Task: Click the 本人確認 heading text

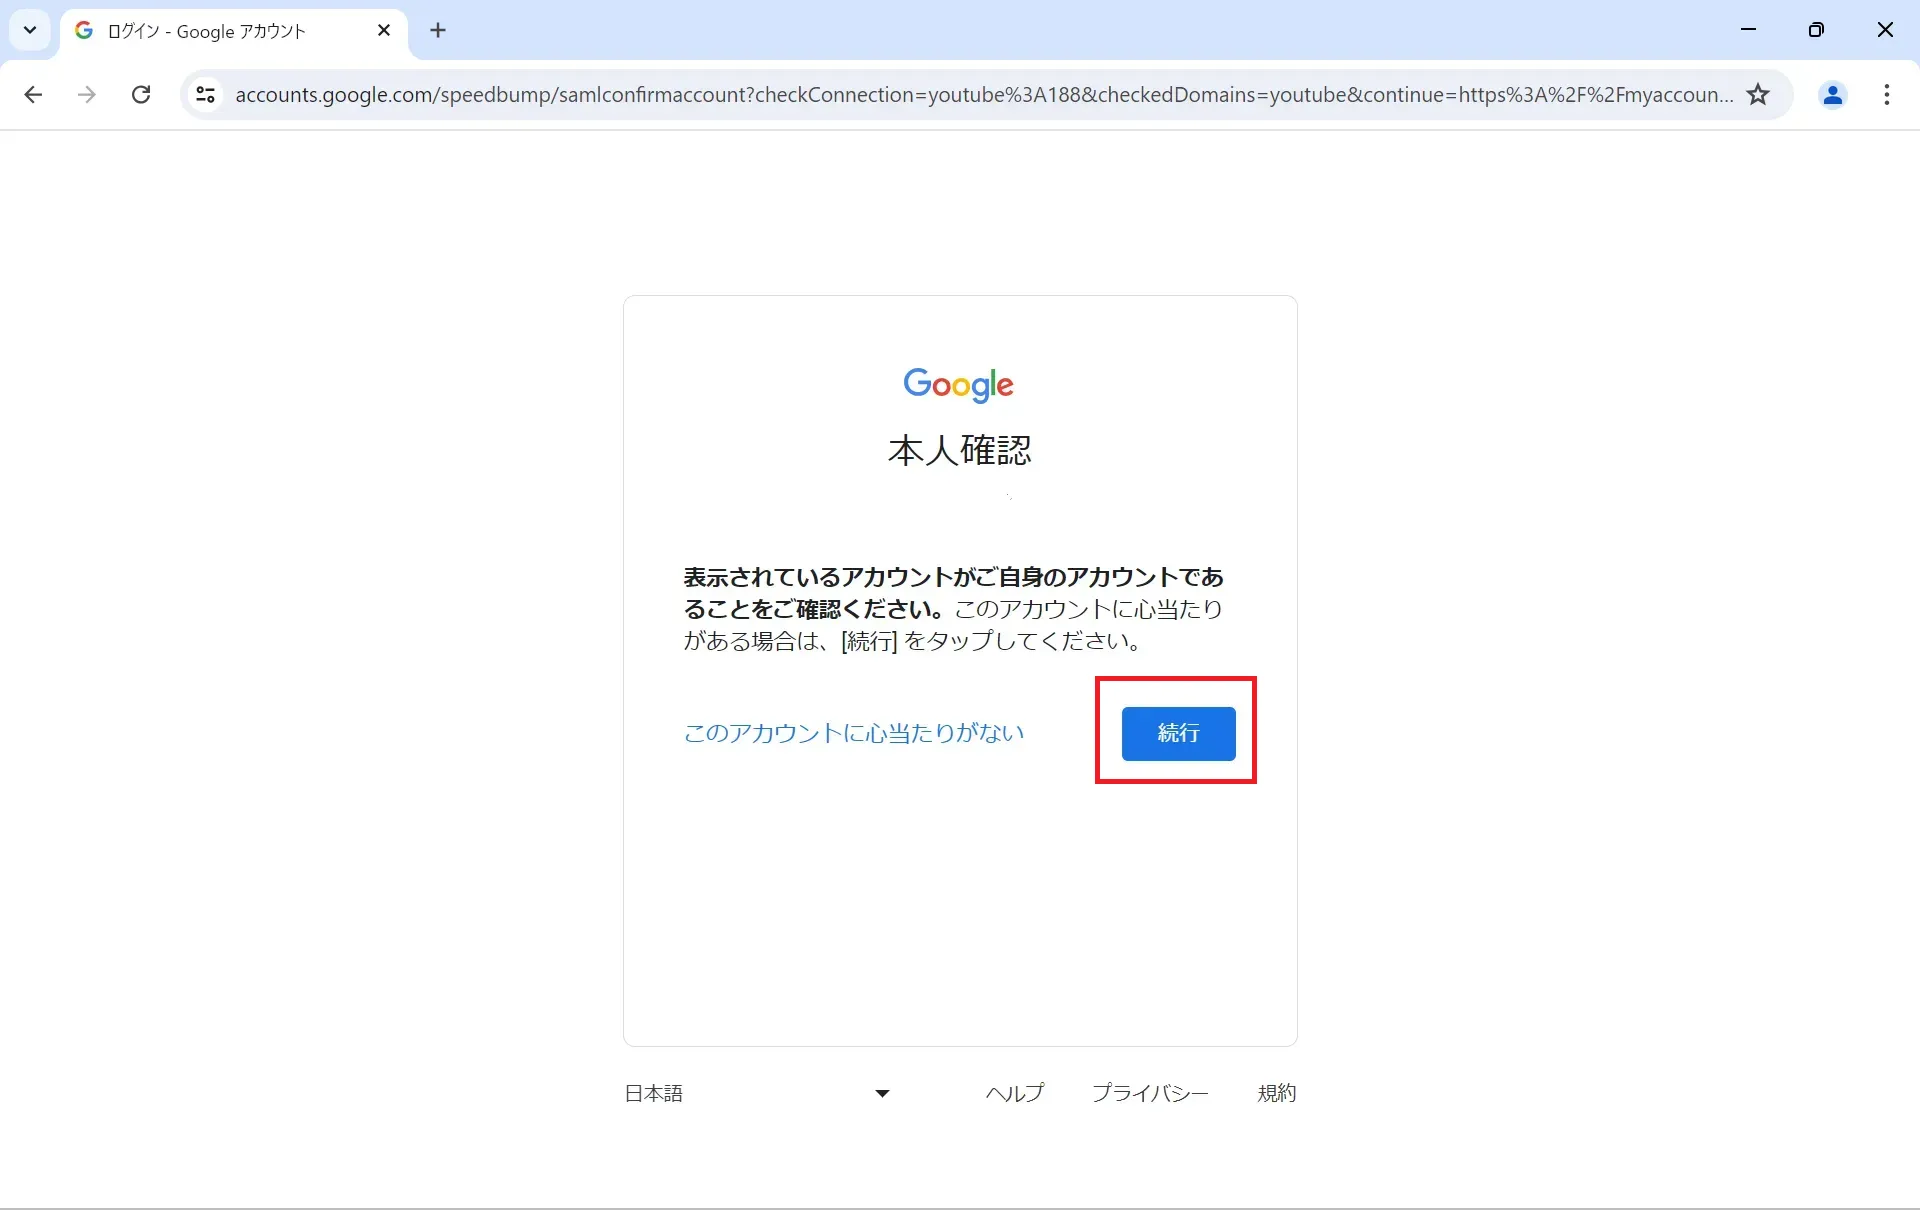Action: click(959, 451)
